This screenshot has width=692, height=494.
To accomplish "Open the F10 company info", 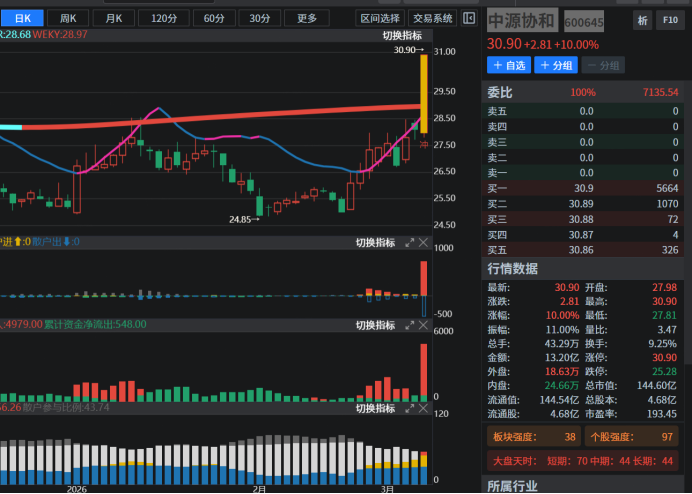I will point(669,20).
